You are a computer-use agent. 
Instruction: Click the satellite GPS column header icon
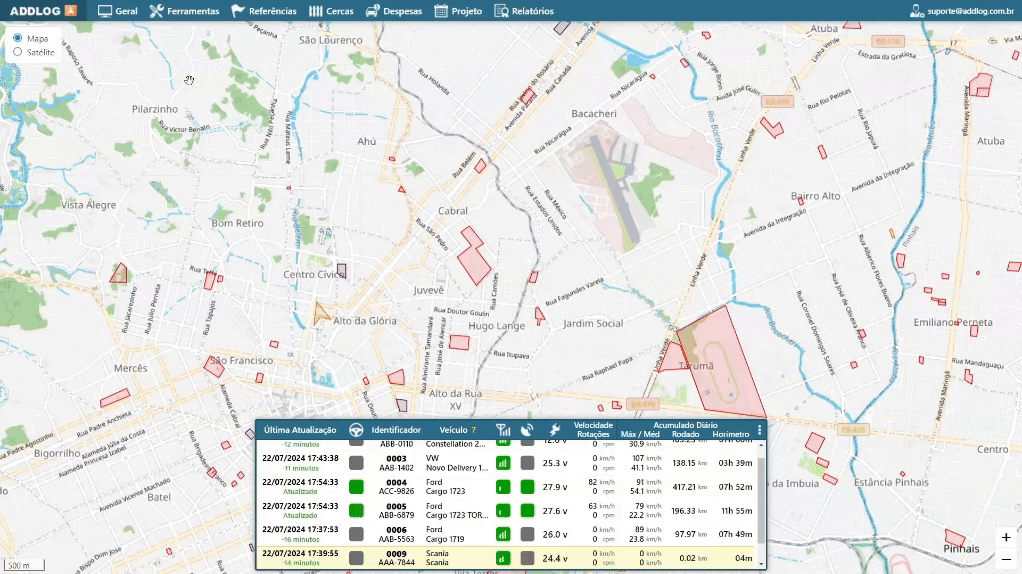coord(527,430)
